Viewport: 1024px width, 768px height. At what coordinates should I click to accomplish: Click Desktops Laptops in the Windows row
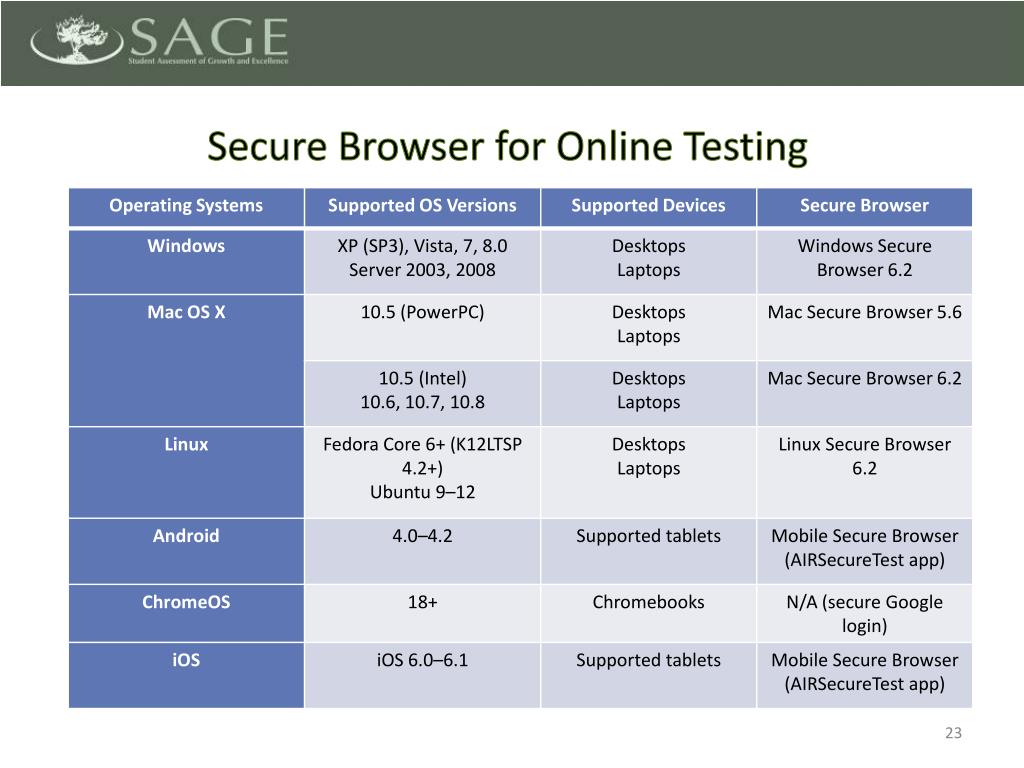coord(648,261)
